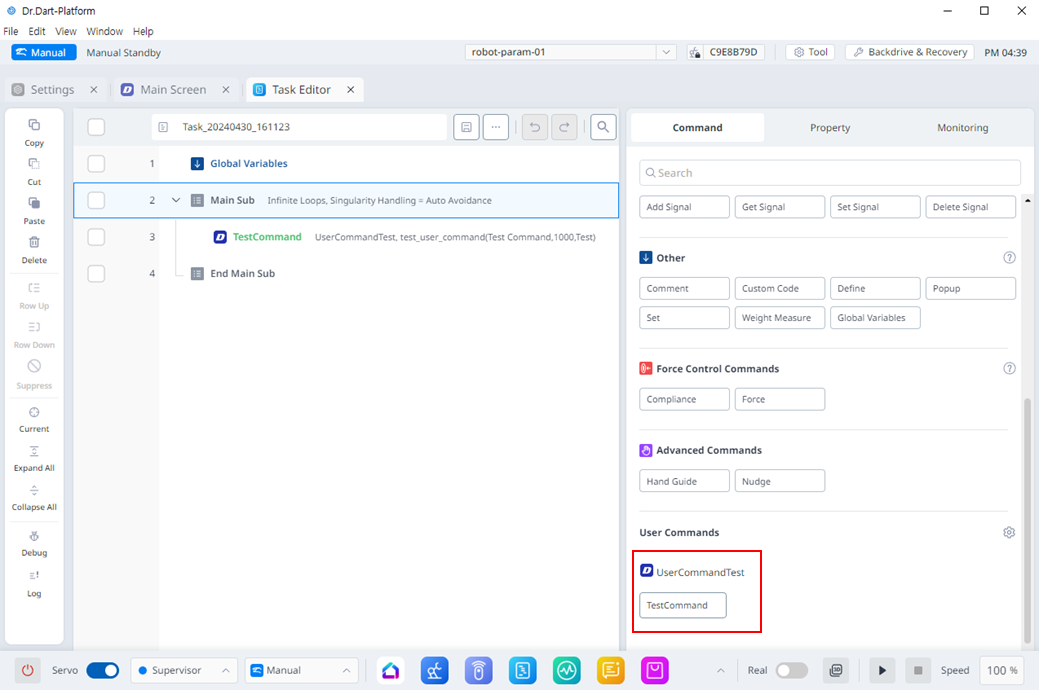Check the End Main Sub row checkbox
1039x690 pixels.
point(96,273)
